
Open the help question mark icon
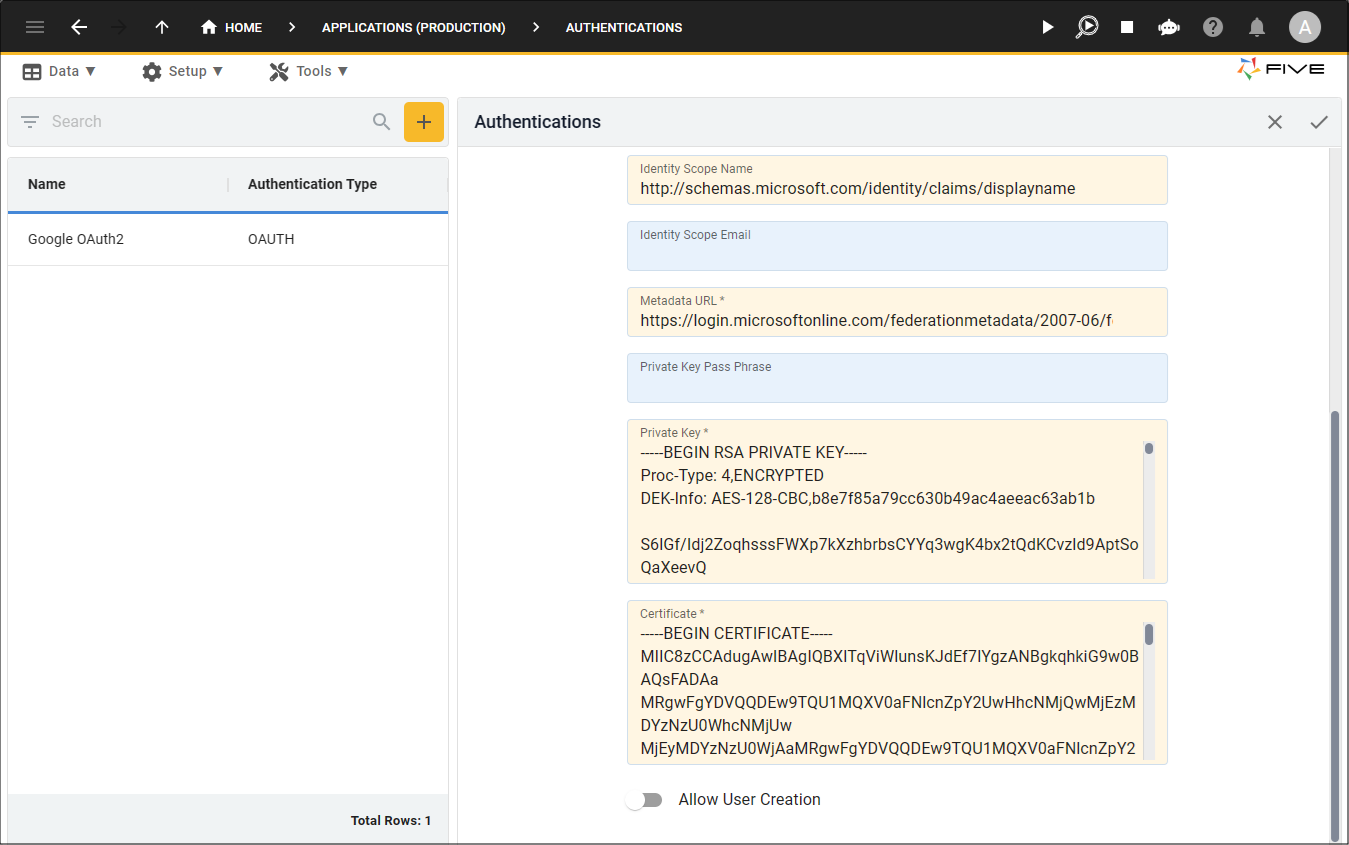coord(1213,27)
